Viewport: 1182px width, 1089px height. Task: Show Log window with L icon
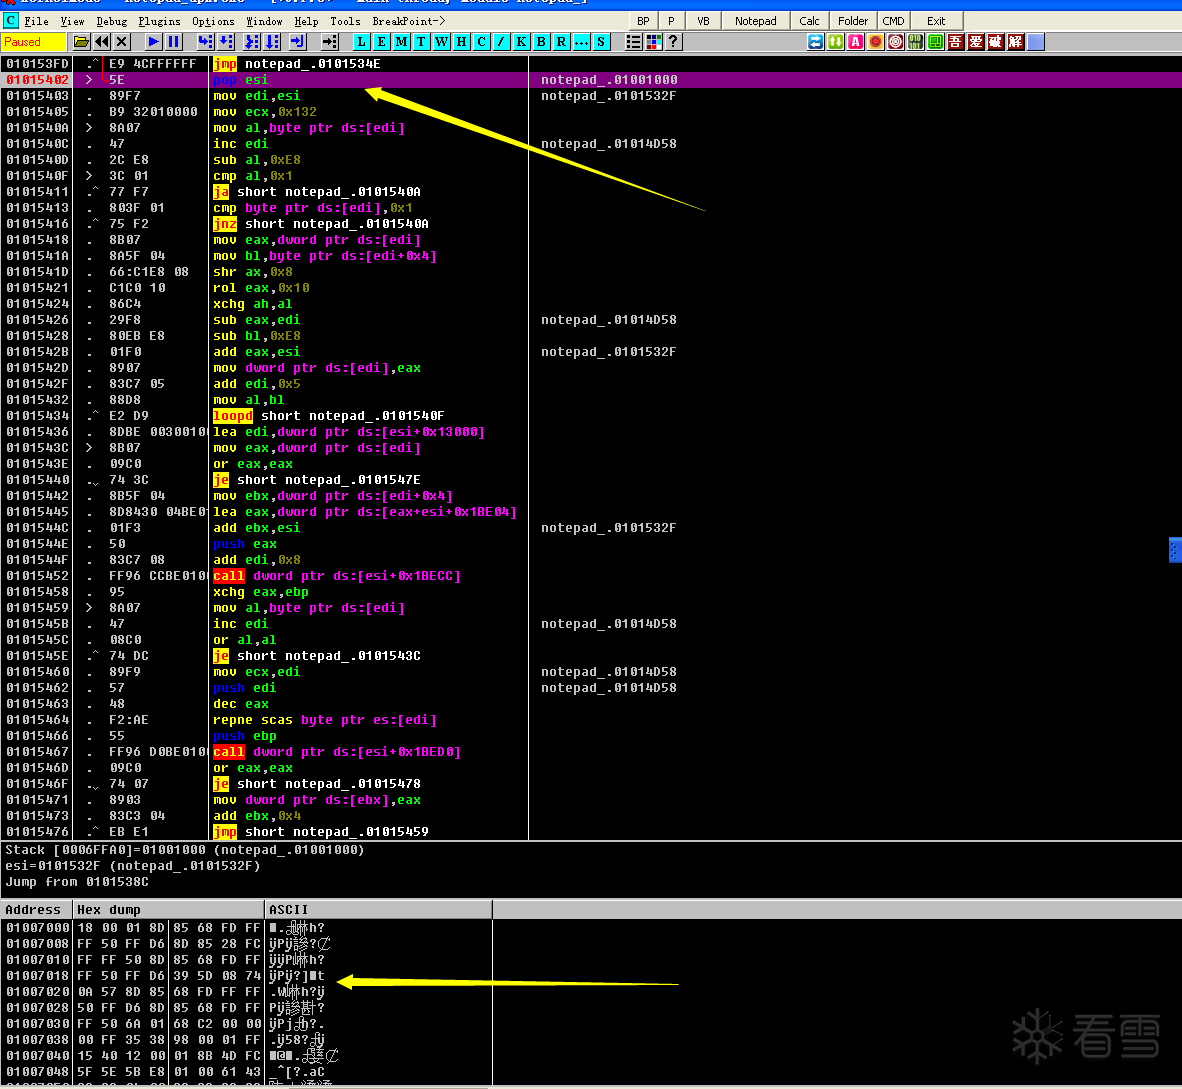pos(362,42)
